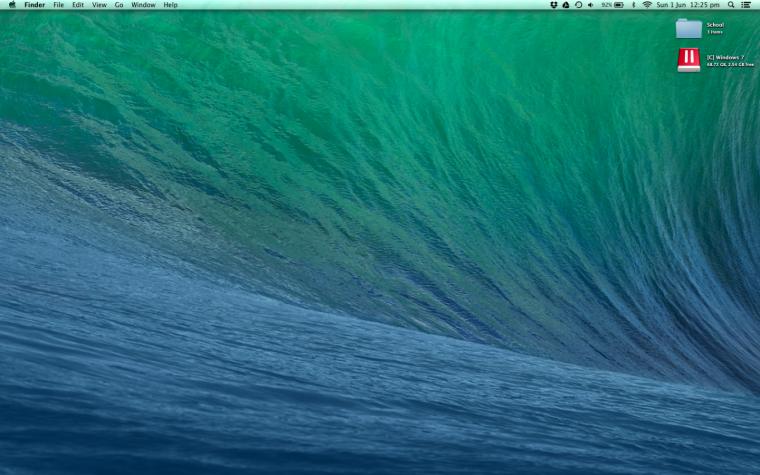Viewport: 760px width, 475px height.
Task: Show battery status from the battery icon
Action: point(619,5)
